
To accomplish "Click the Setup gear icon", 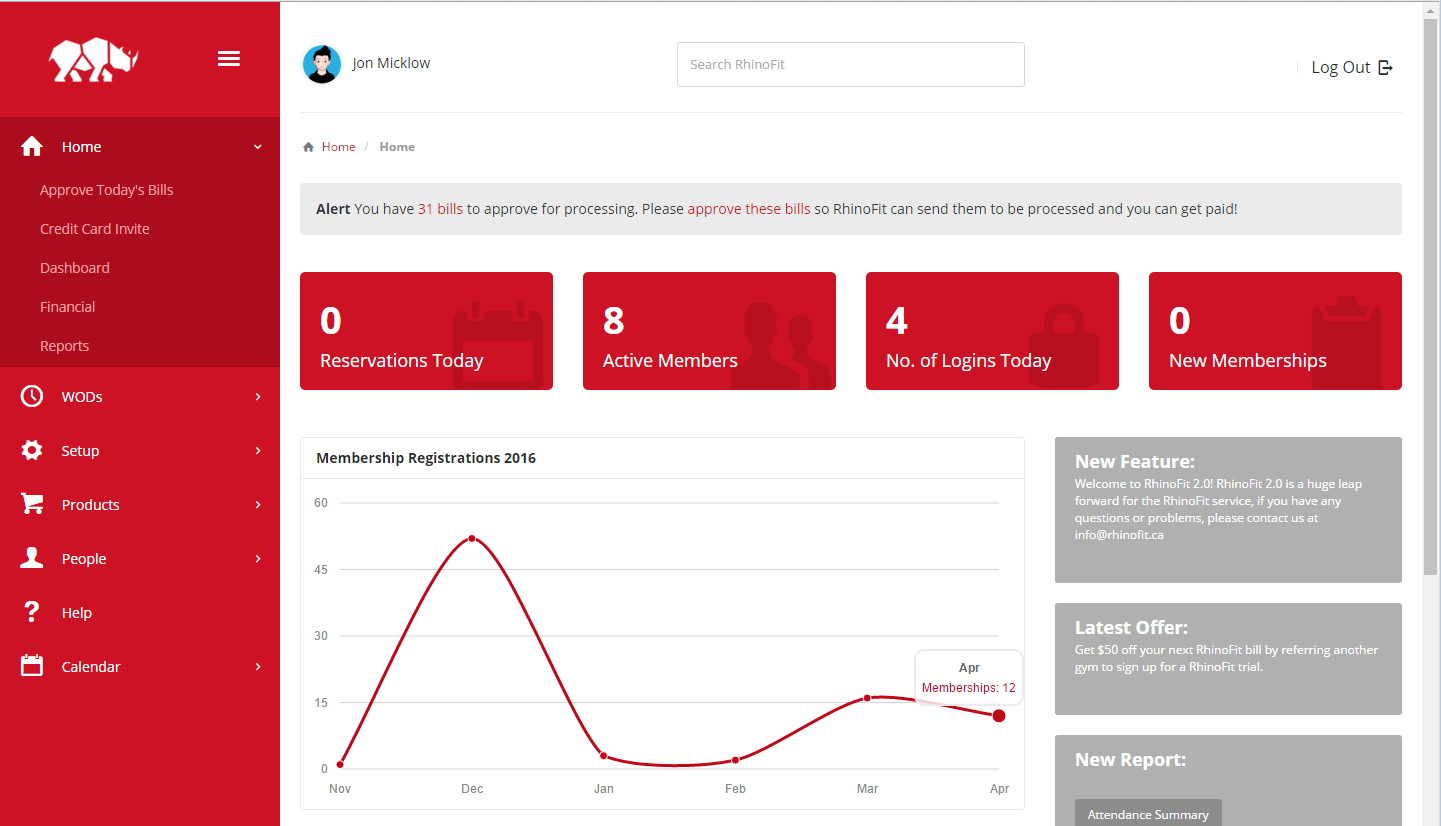I will pos(32,450).
